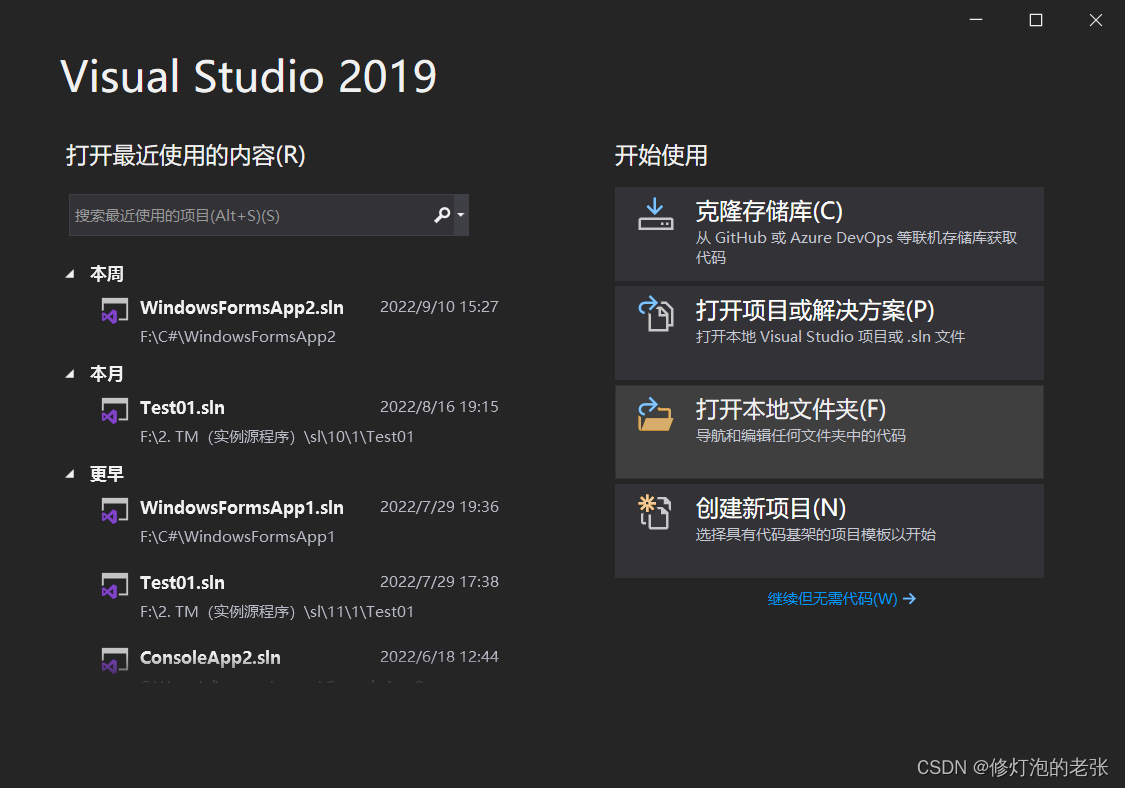Viewport: 1125px width, 788px height.
Task: Click the open local folder icon
Action: (656, 414)
